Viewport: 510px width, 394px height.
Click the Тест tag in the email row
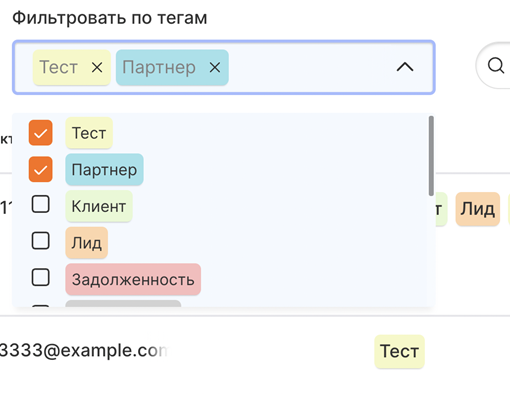399,352
